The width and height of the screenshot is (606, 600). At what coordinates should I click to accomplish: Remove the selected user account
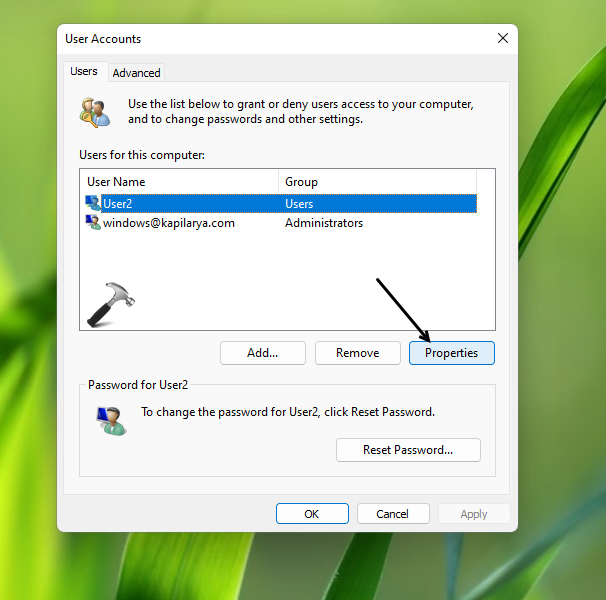click(357, 353)
